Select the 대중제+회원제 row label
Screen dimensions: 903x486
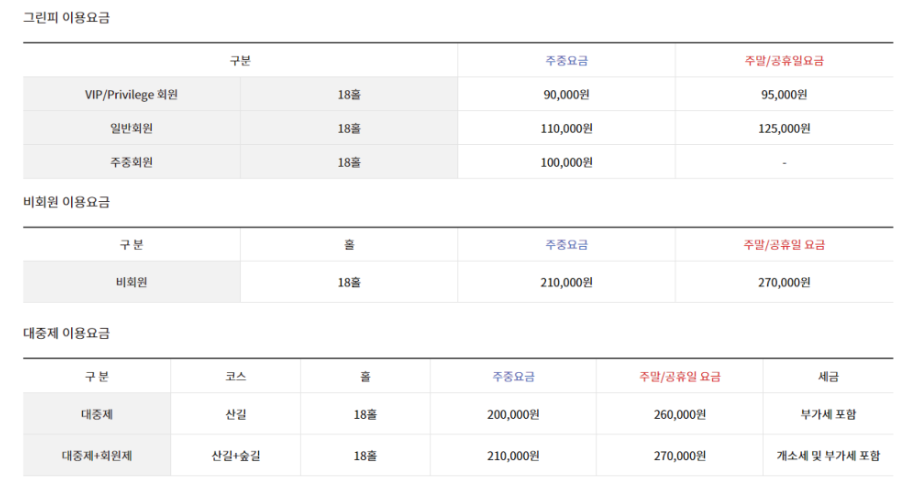click(97, 455)
